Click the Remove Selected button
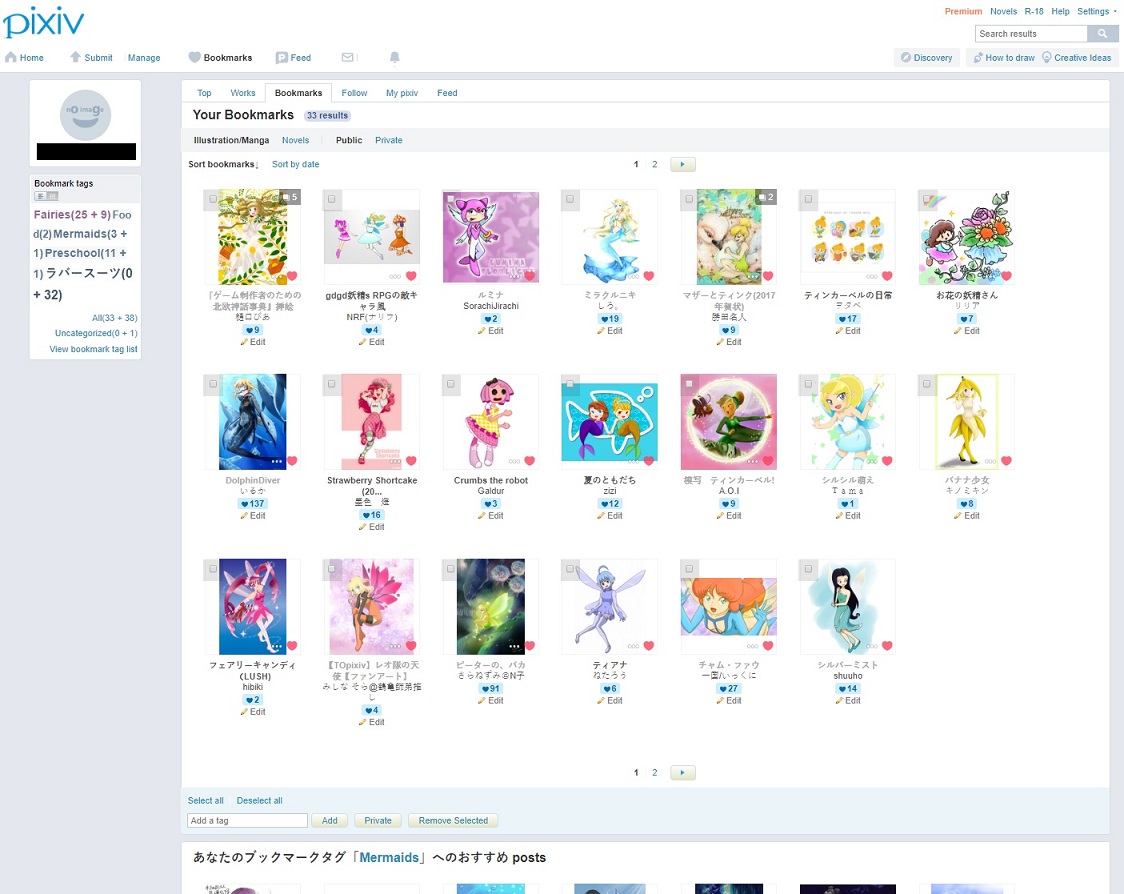Image resolution: width=1124 pixels, height=894 pixels. pos(453,821)
